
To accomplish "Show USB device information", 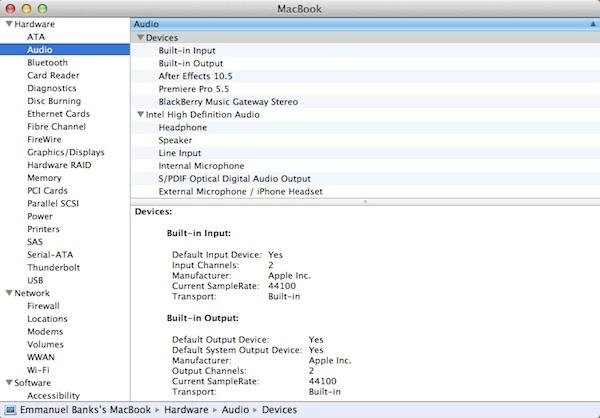I will point(35,280).
